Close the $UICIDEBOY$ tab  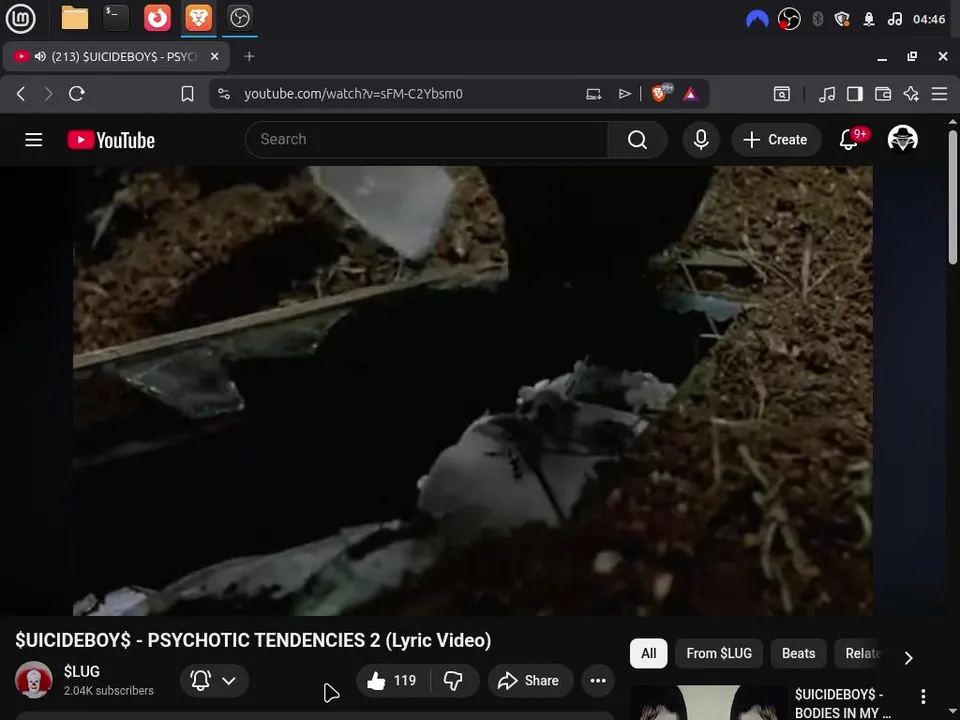click(x=214, y=56)
